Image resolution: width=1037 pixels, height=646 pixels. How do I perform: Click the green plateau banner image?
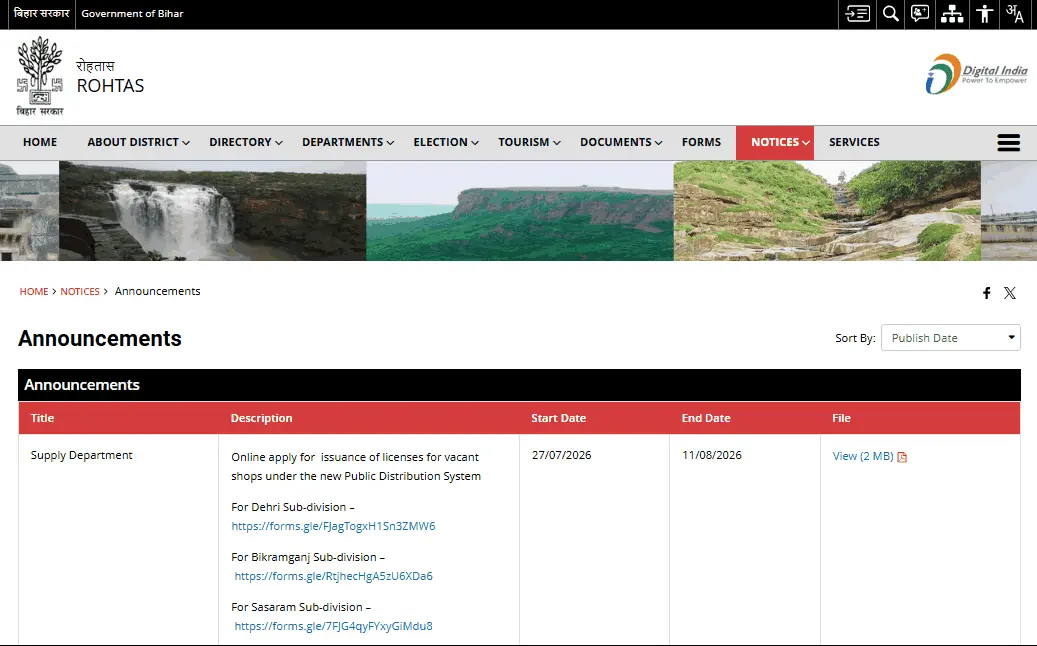tap(520, 211)
